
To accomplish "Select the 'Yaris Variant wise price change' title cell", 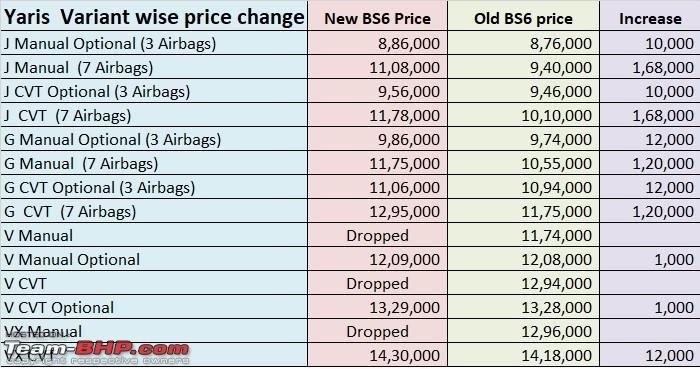I will click(154, 17).
